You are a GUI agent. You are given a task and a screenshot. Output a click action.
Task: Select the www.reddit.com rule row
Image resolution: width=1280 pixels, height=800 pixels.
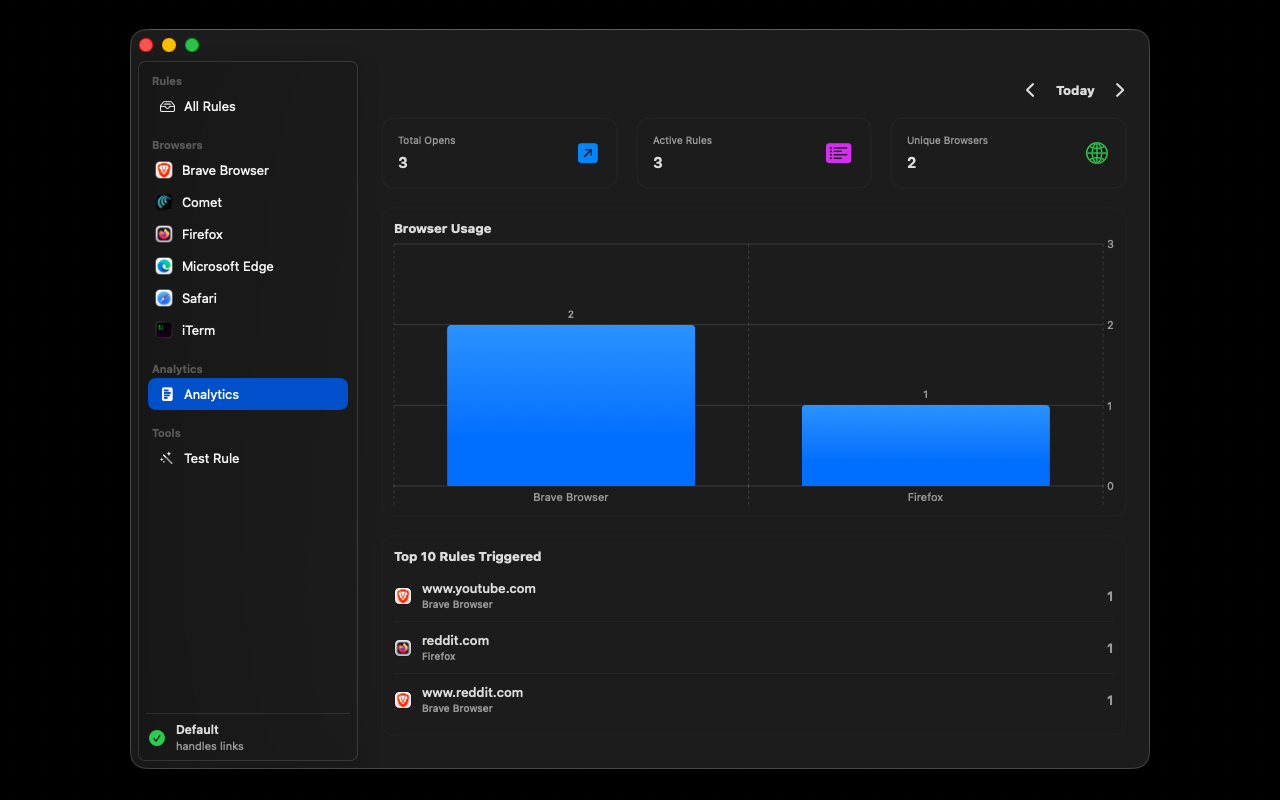473,692
